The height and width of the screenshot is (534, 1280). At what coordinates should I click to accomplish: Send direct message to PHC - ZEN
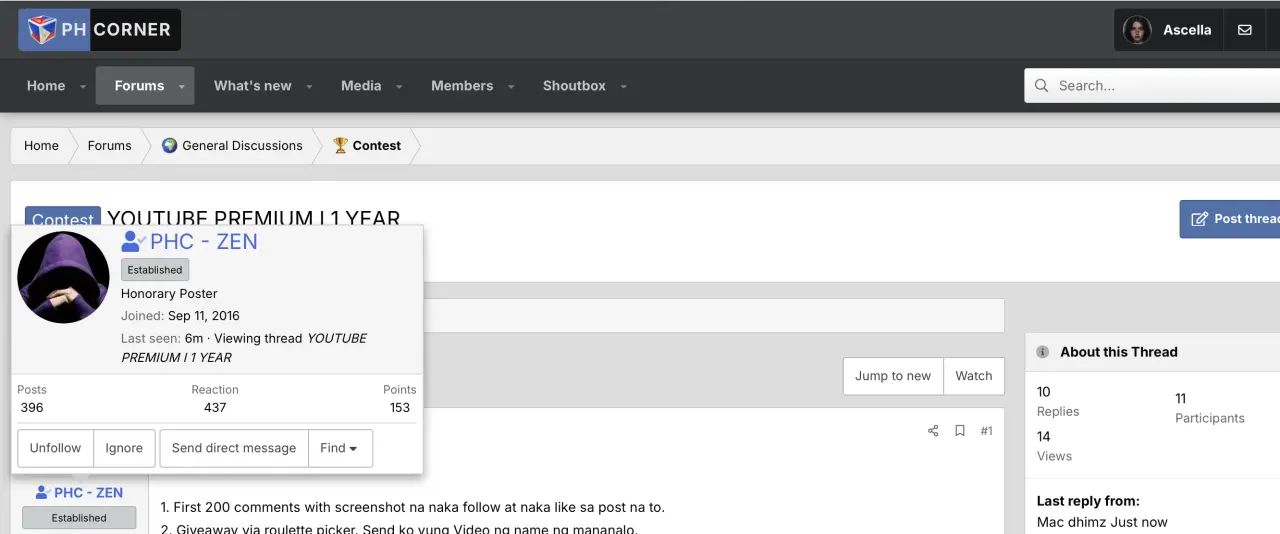click(234, 448)
